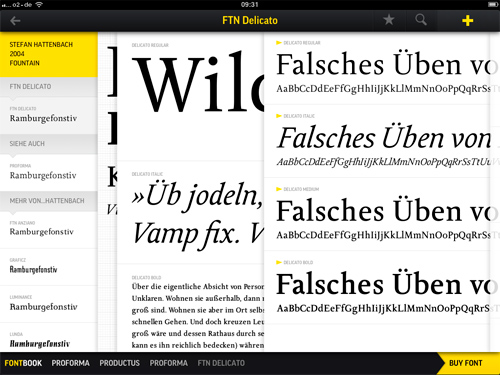This screenshot has height=375, width=500.
Task: Open search with magnifier icon
Action: [x=421, y=20]
